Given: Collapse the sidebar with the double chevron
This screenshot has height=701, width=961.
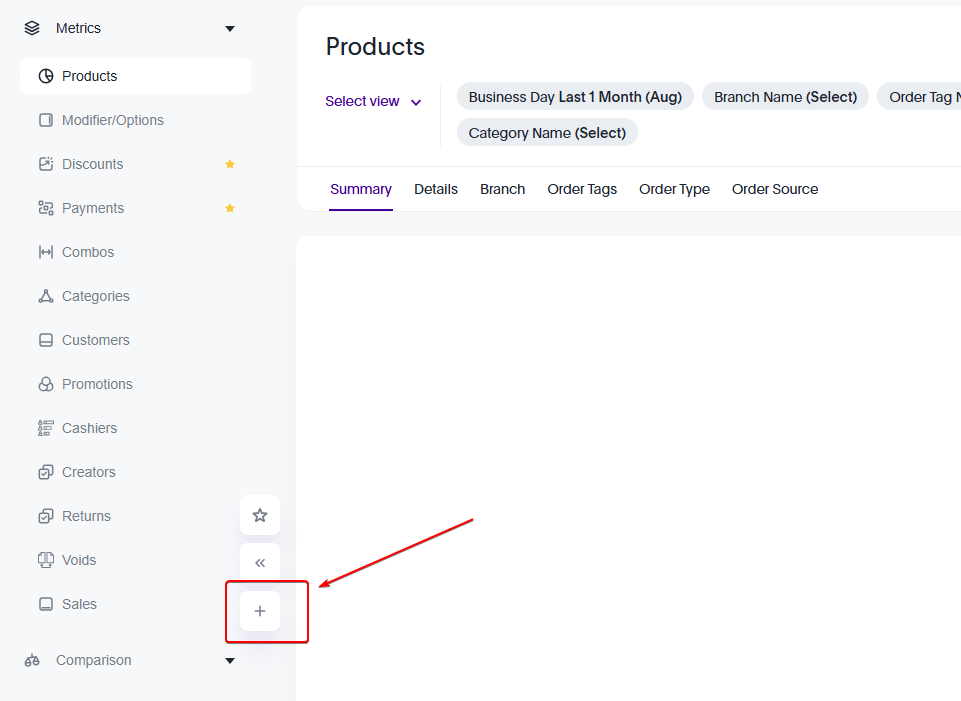Looking at the screenshot, I should click(260, 562).
